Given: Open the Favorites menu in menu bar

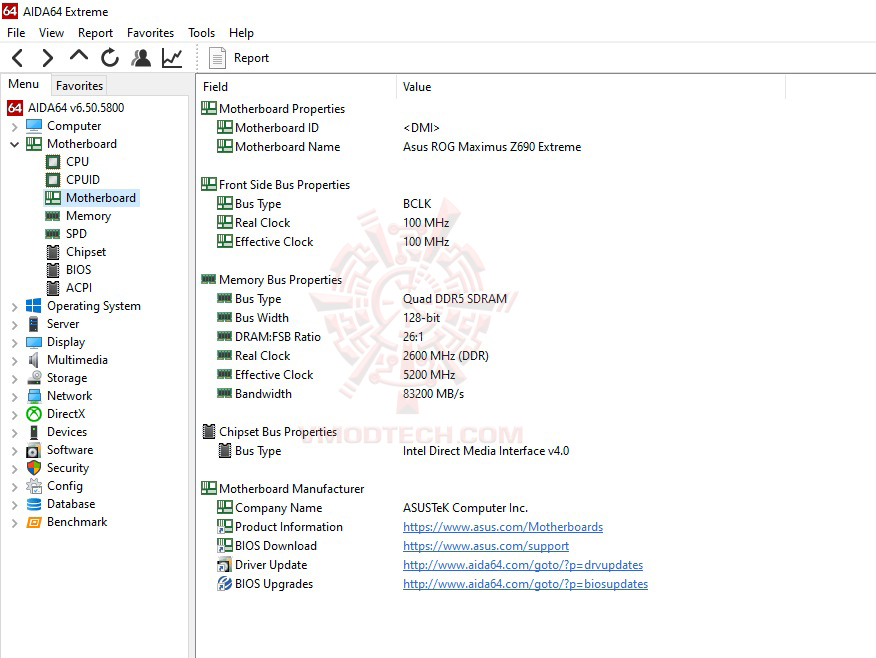Looking at the screenshot, I should [150, 33].
